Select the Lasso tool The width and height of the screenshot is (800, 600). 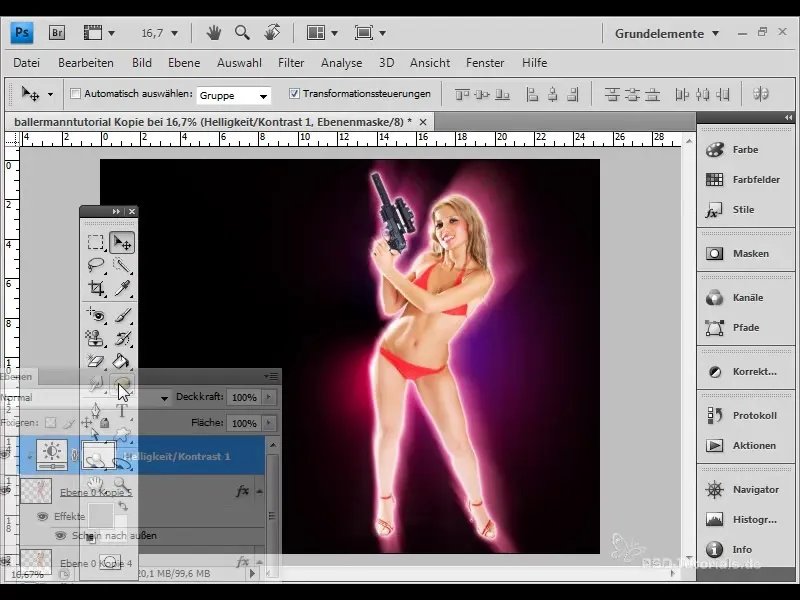click(95, 265)
